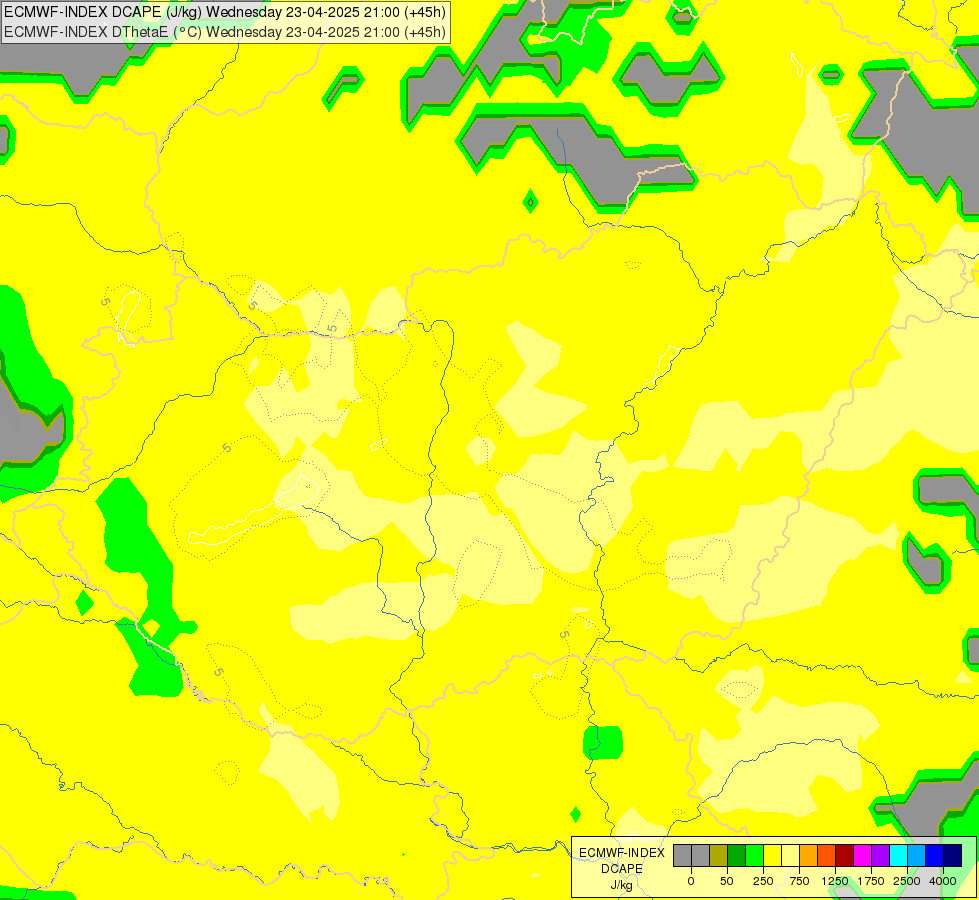Click the legend value 50
The image size is (979, 900).
click(727, 881)
